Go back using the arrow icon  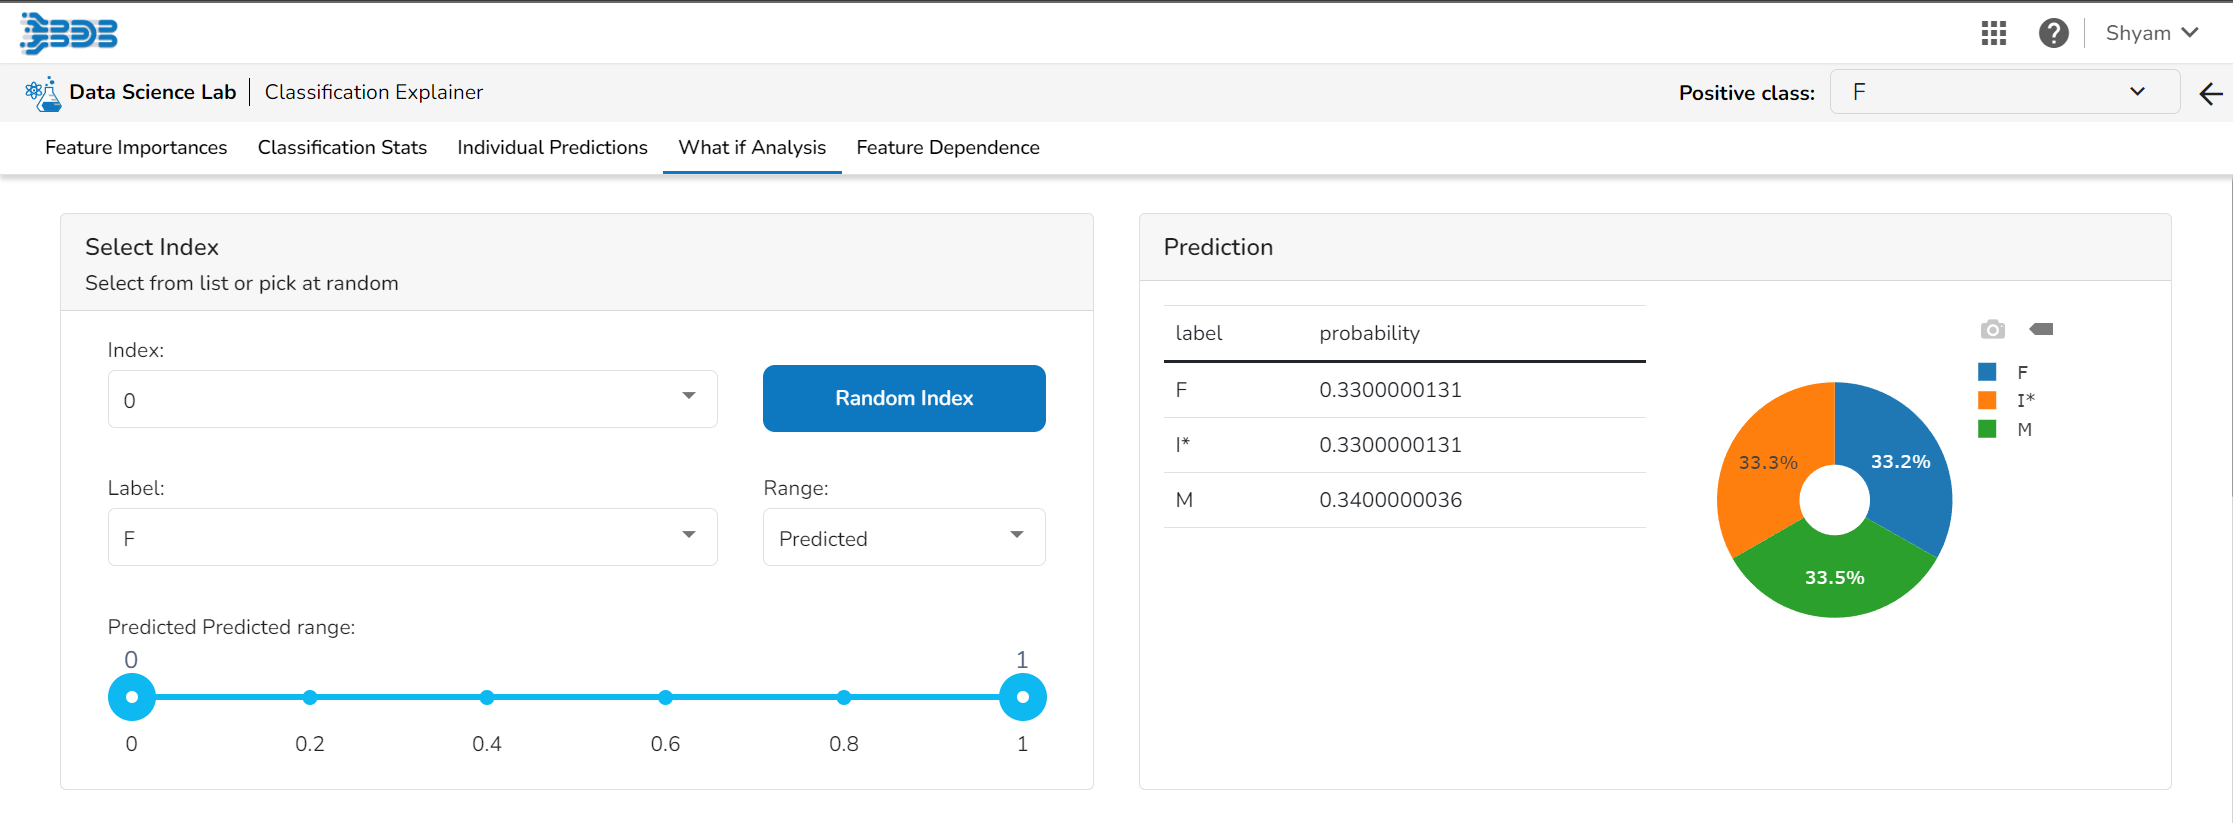coord(2211,94)
